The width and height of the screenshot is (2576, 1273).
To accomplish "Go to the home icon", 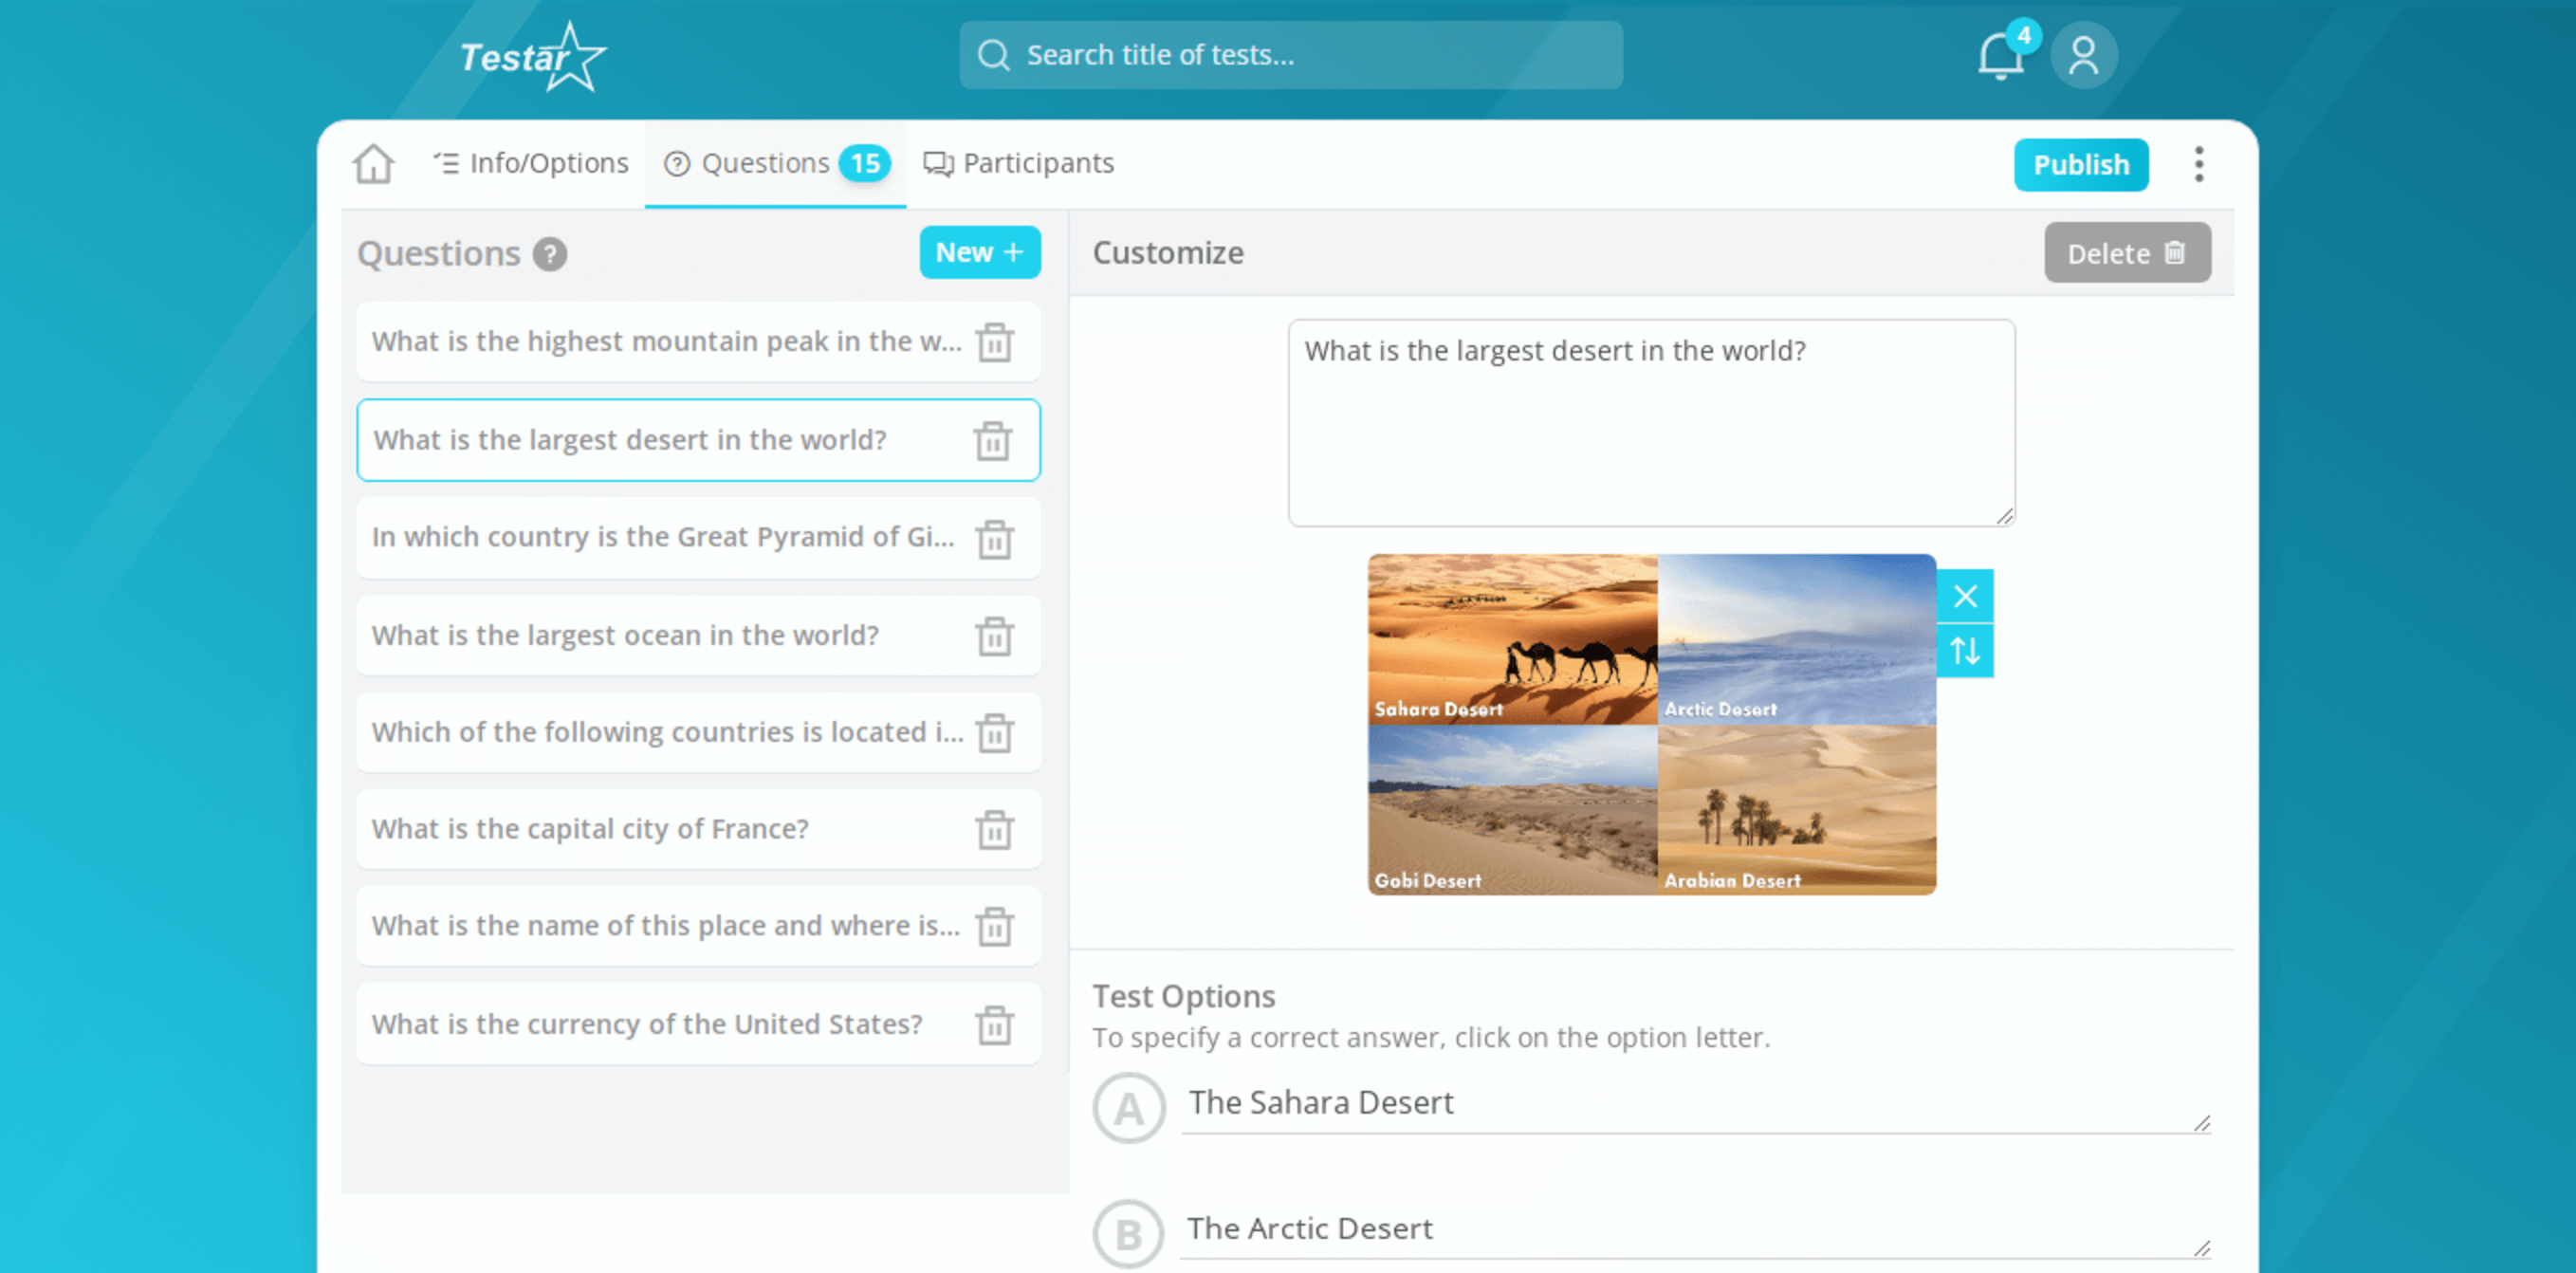I will 373,164.
